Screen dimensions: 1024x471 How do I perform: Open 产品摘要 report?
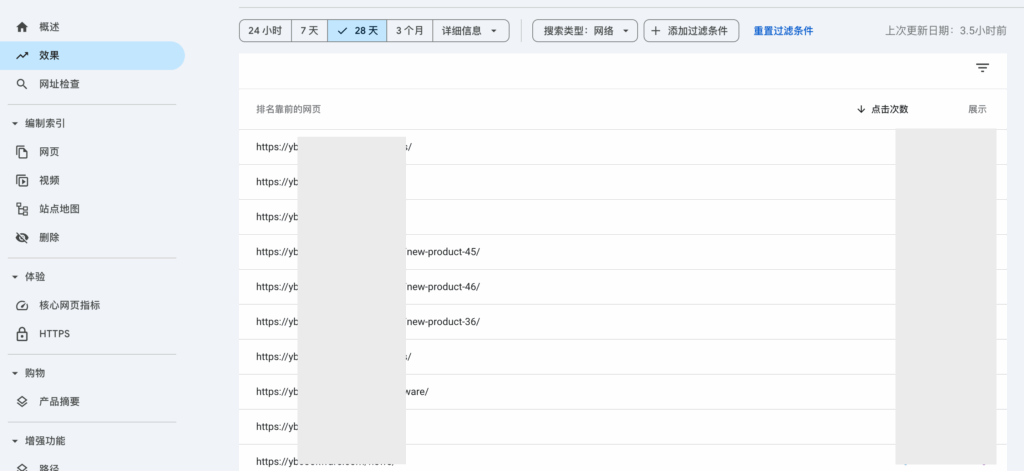click(x=92, y=402)
